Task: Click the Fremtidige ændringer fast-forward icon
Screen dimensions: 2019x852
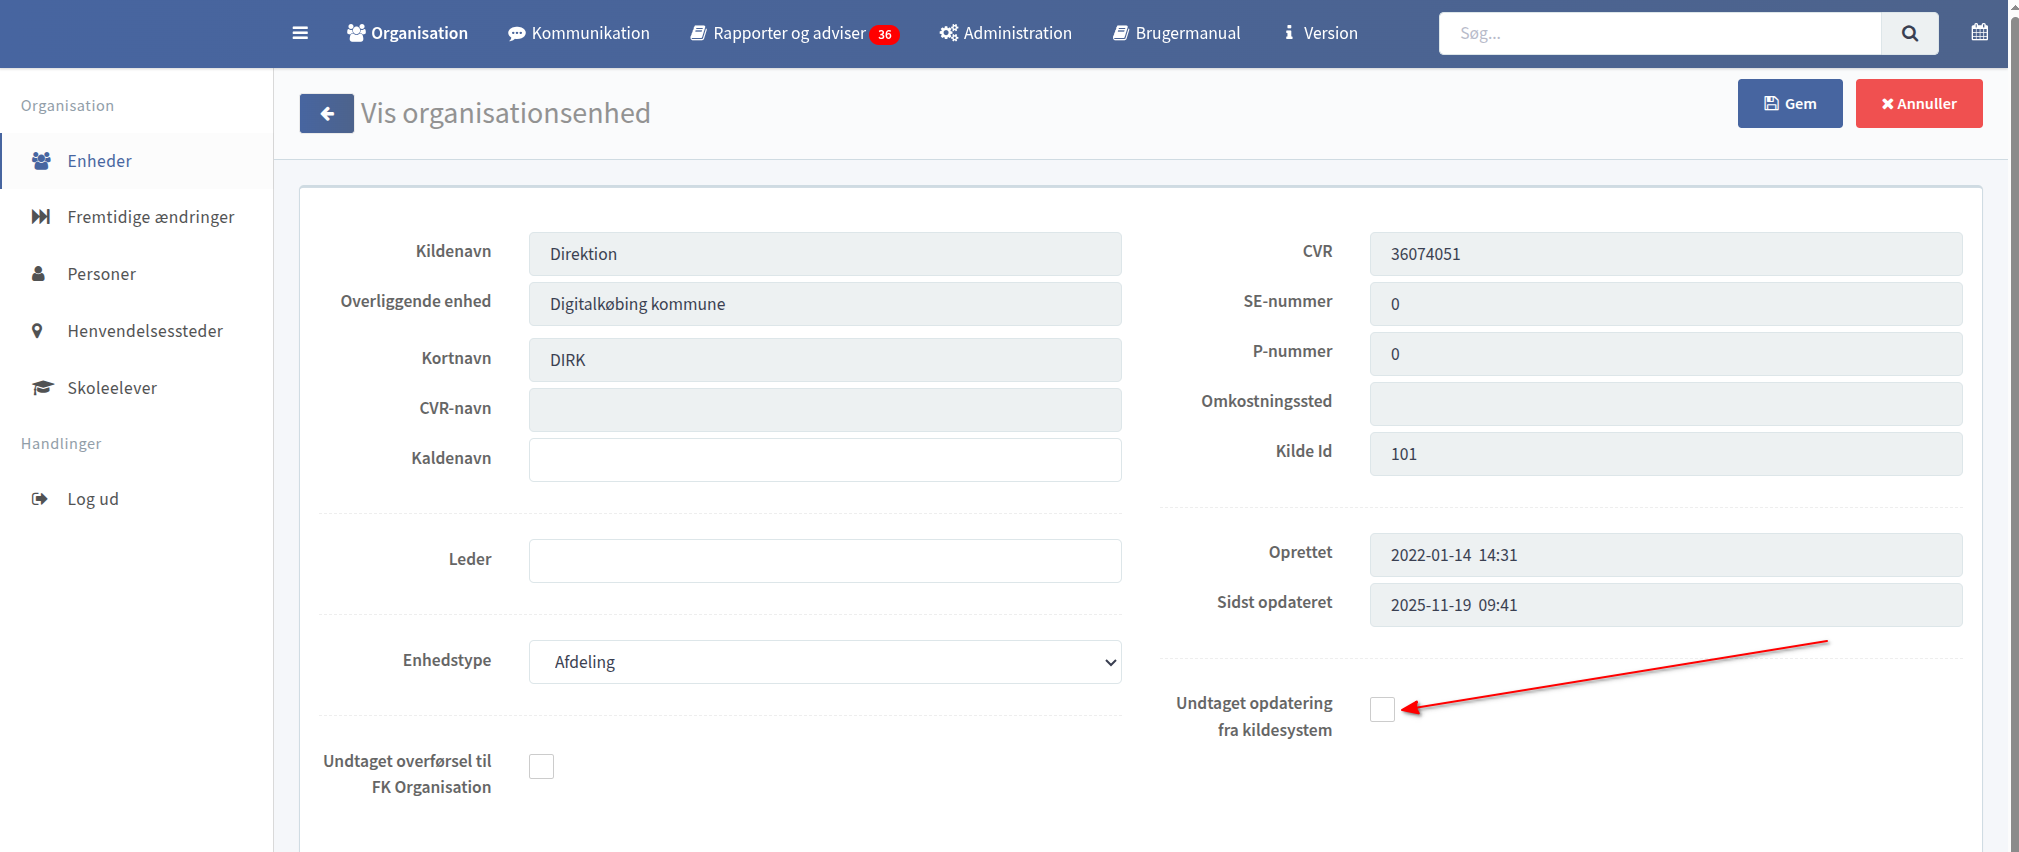Action: tap(41, 217)
